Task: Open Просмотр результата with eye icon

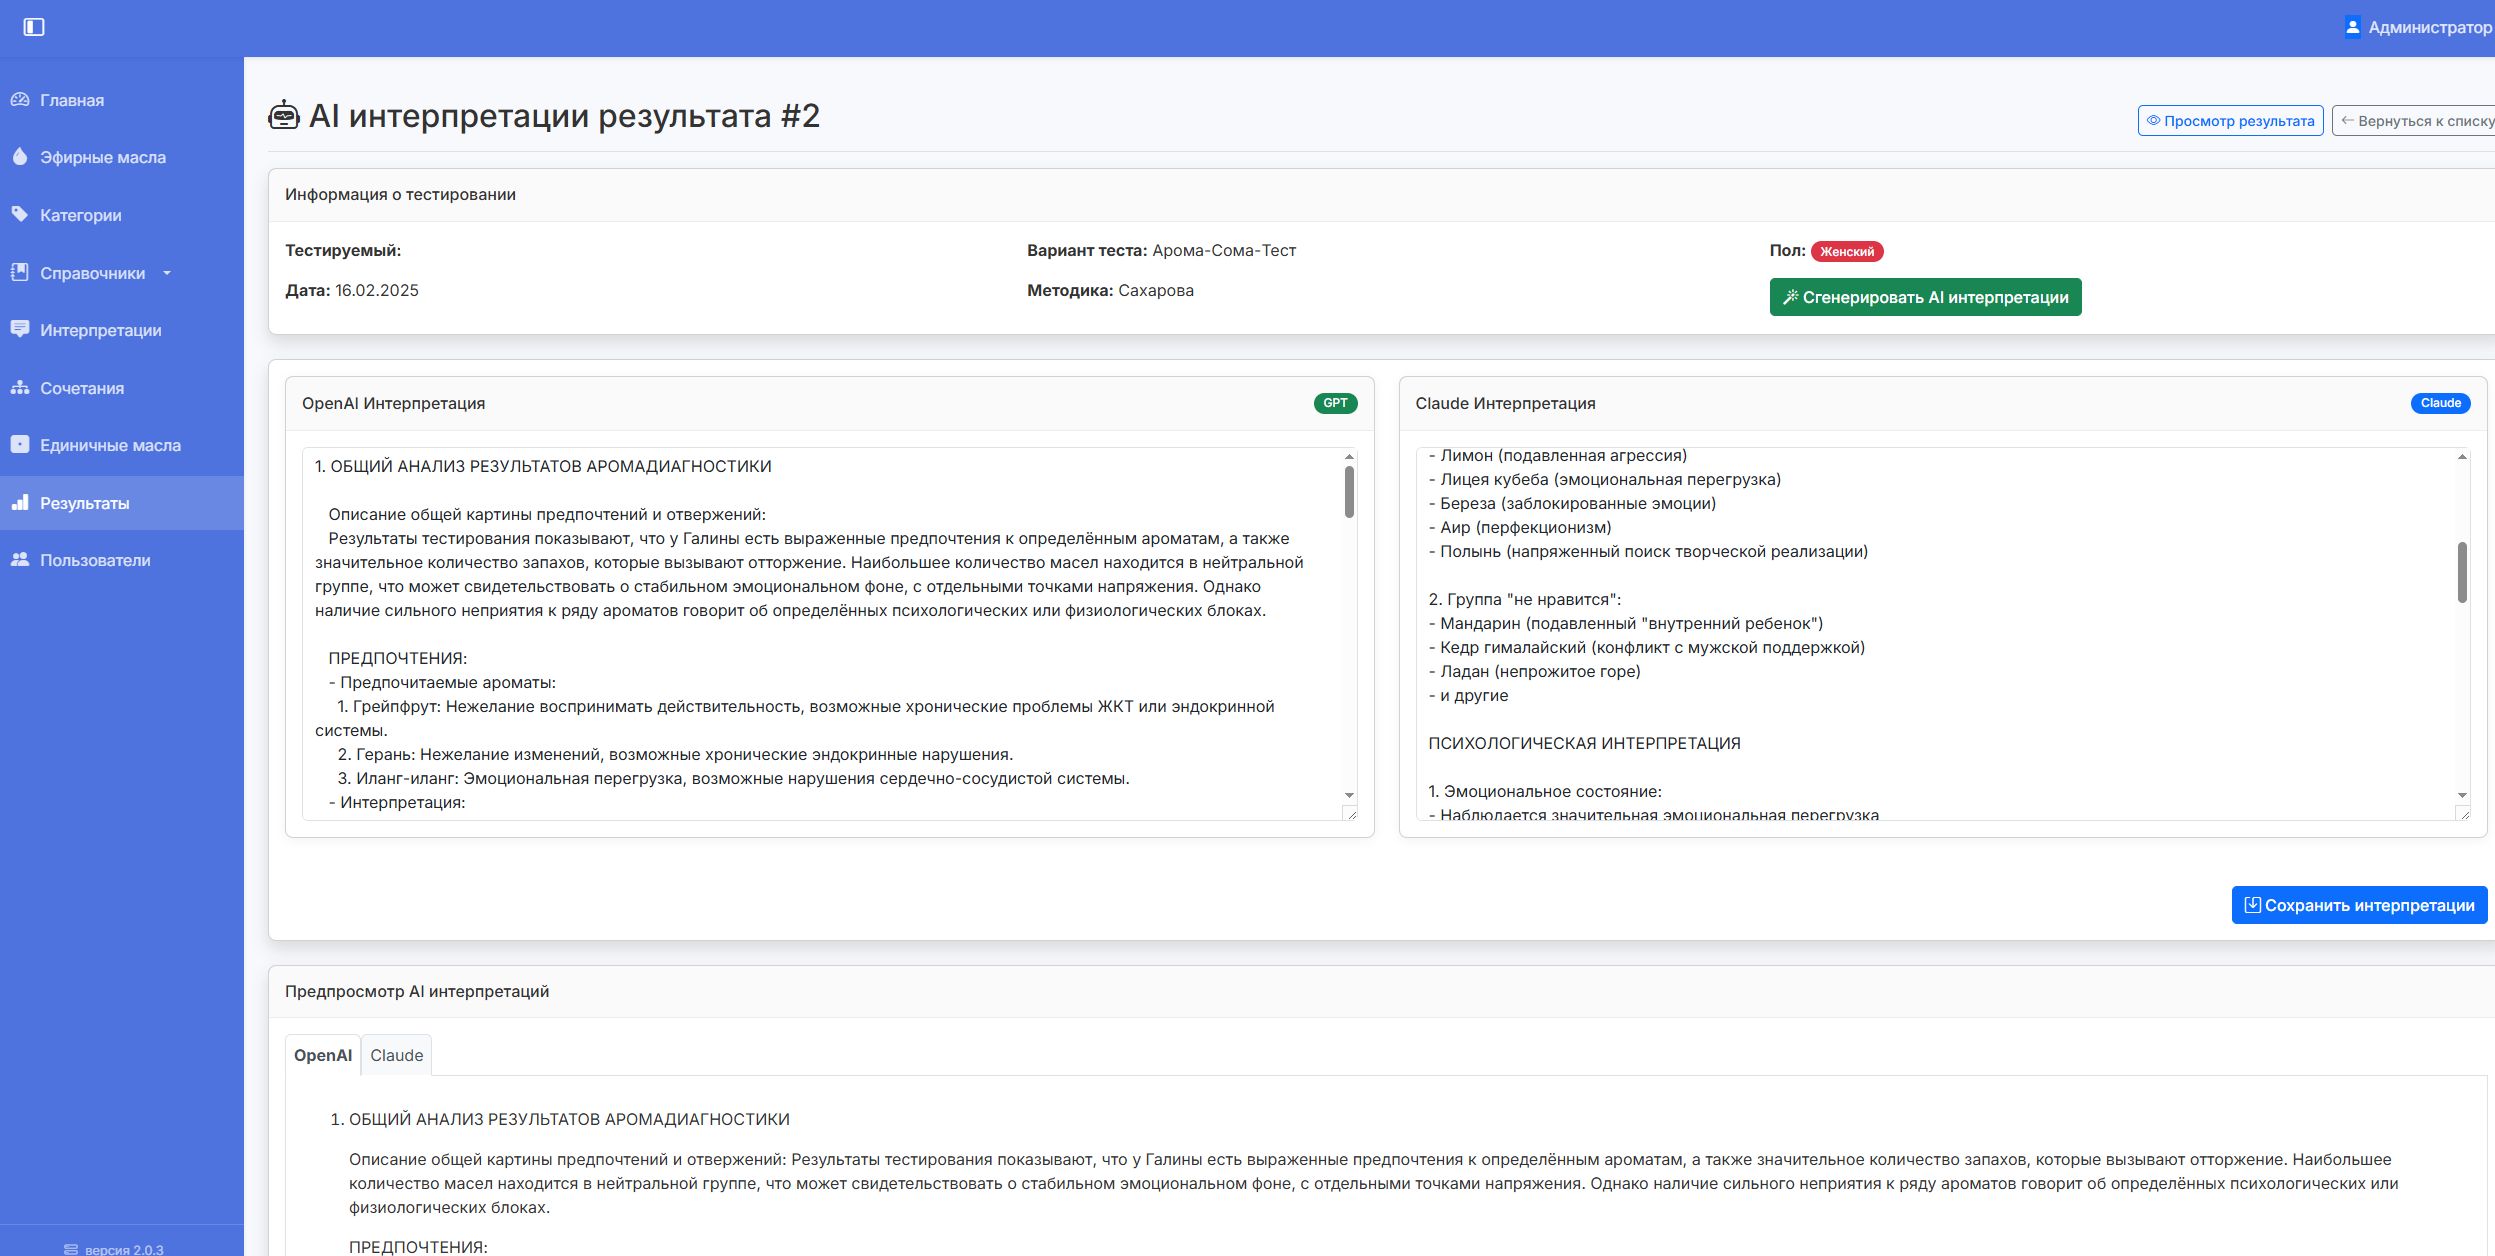Action: tap(2230, 121)
